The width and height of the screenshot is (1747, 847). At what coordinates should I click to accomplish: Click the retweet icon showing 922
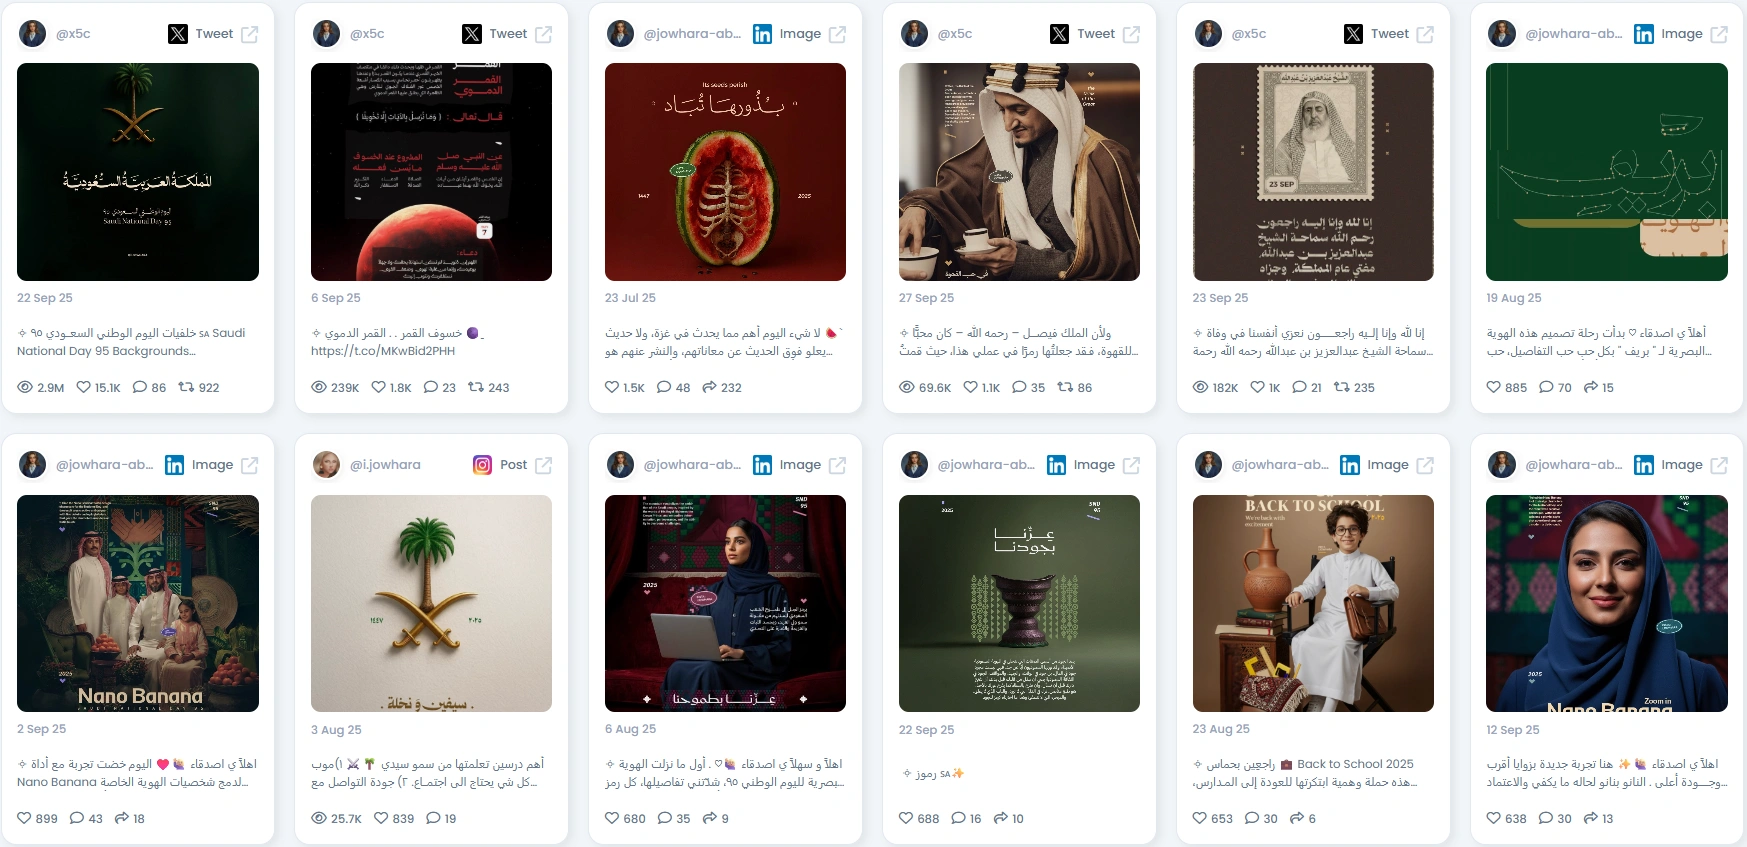tap(186, 387)
